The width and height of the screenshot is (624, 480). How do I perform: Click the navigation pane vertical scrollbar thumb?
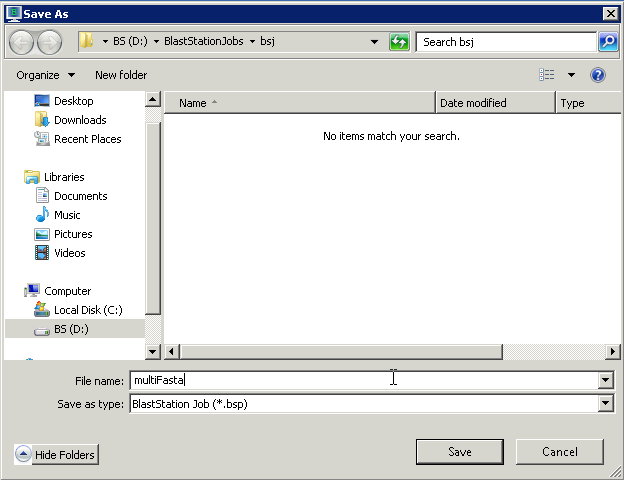[153, 219]
